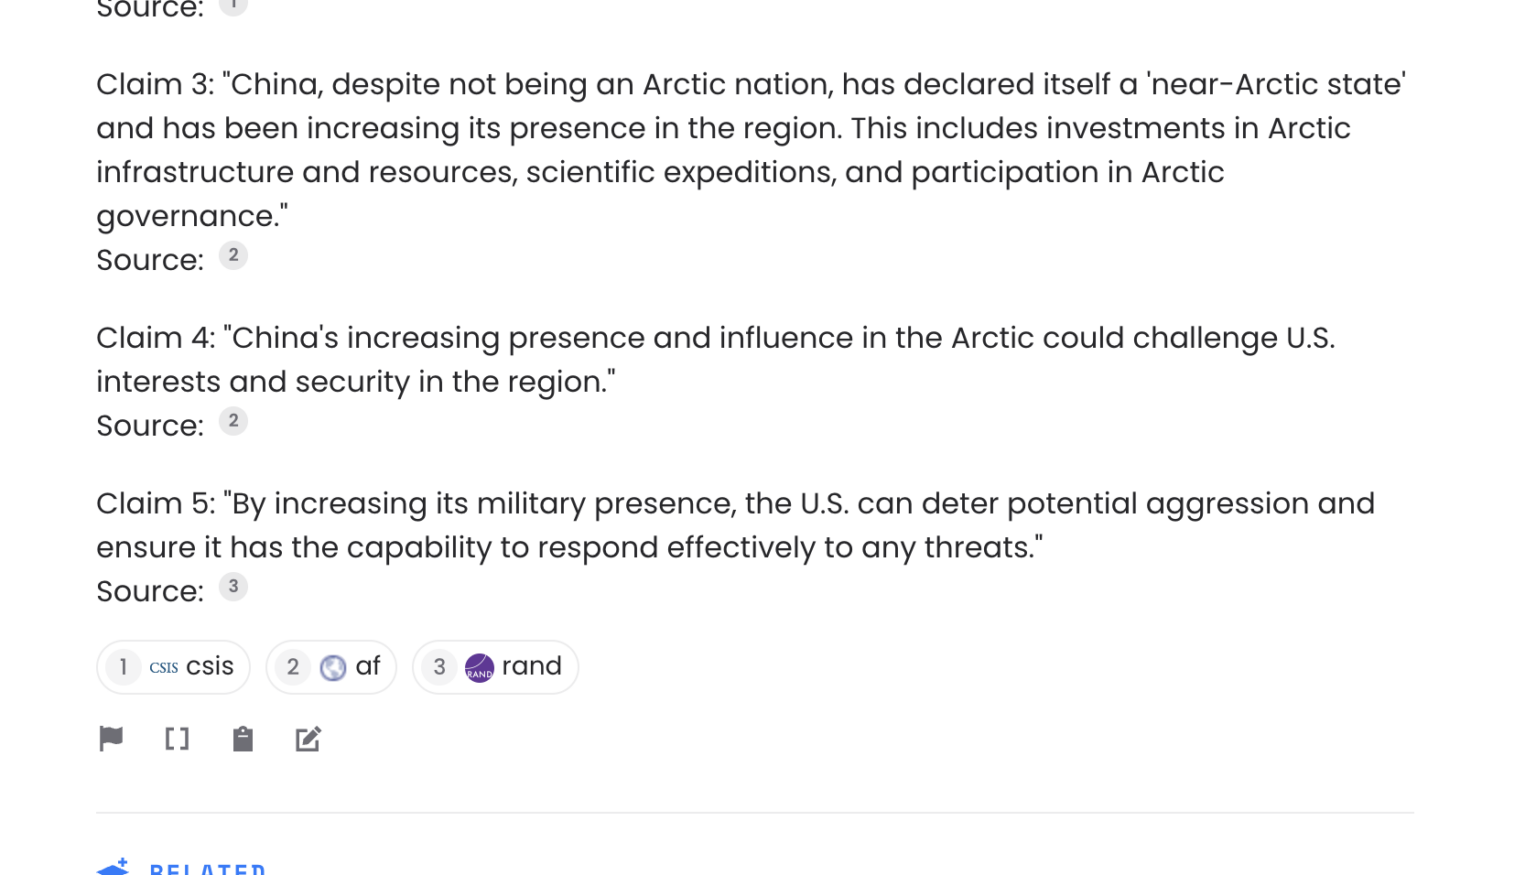Click the partially visible citation badge 1
Viewport: 1536px width, 875px height.
pyautogui.click(x=233, y=6)
